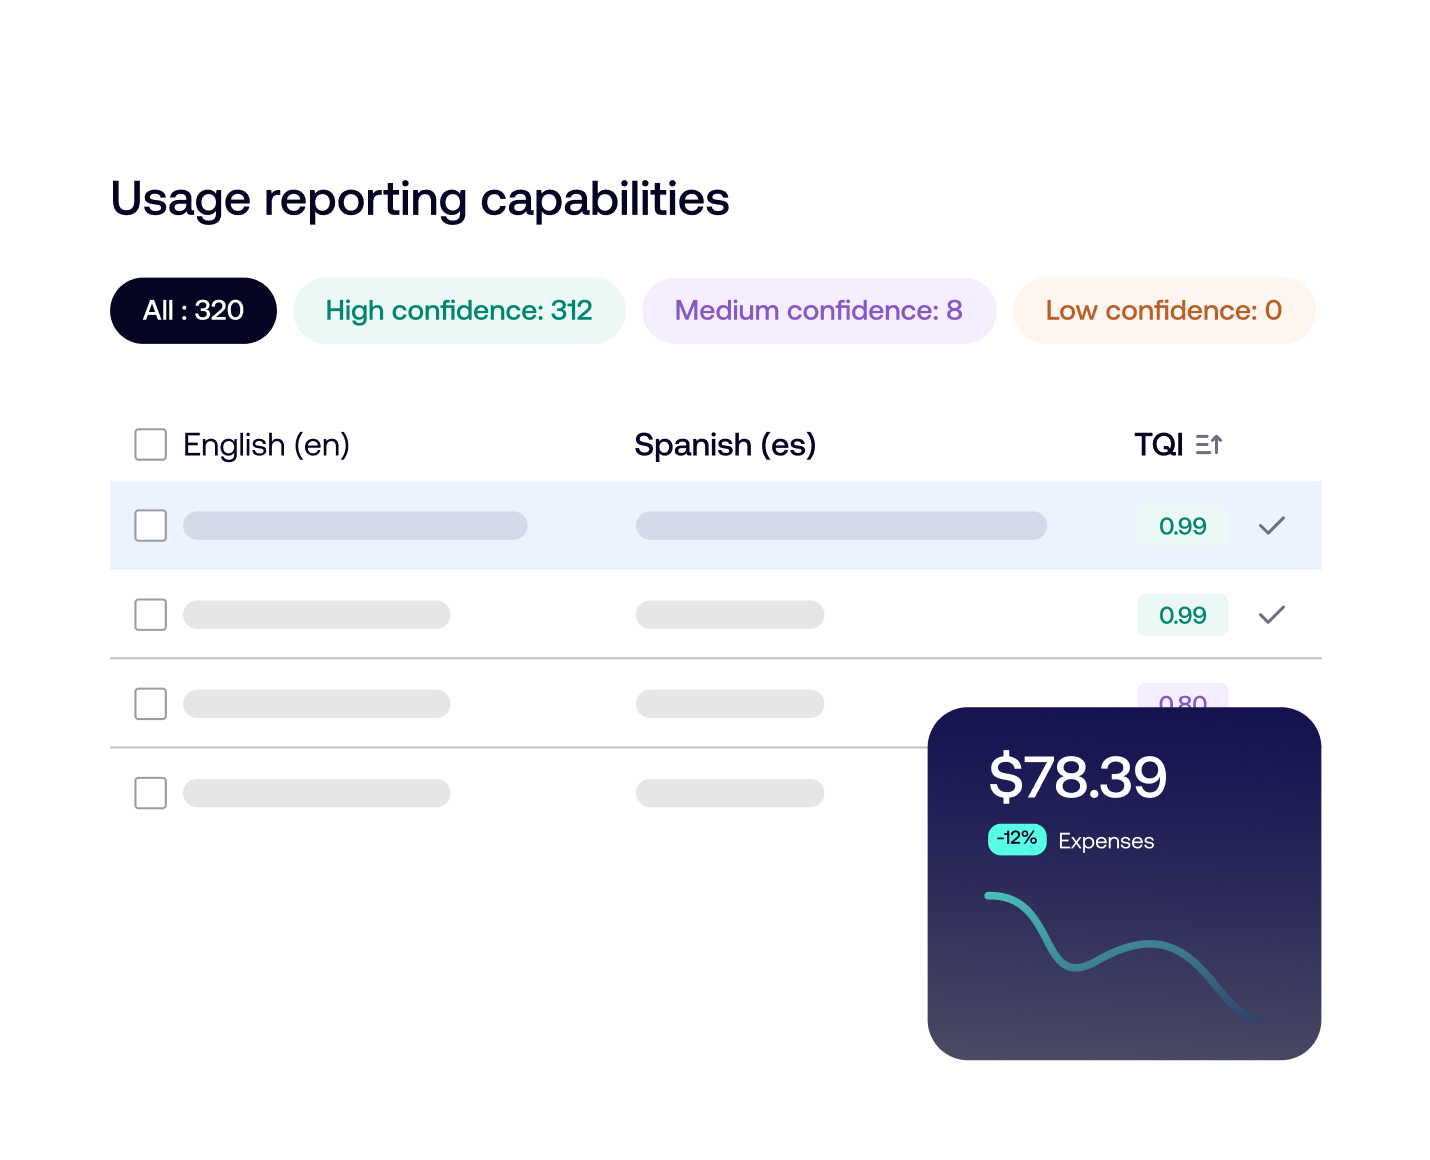The image size is (1430, 1160).
Task: Click the 0.99 TQI badge in the highlighted row
Action: (1182, 526)
